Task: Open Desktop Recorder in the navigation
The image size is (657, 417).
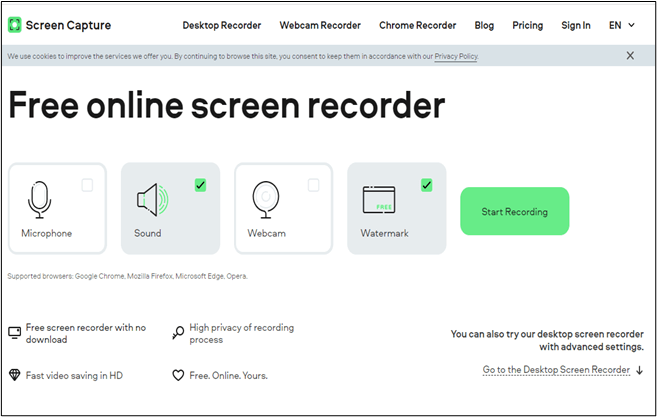Action: [222, 26]
